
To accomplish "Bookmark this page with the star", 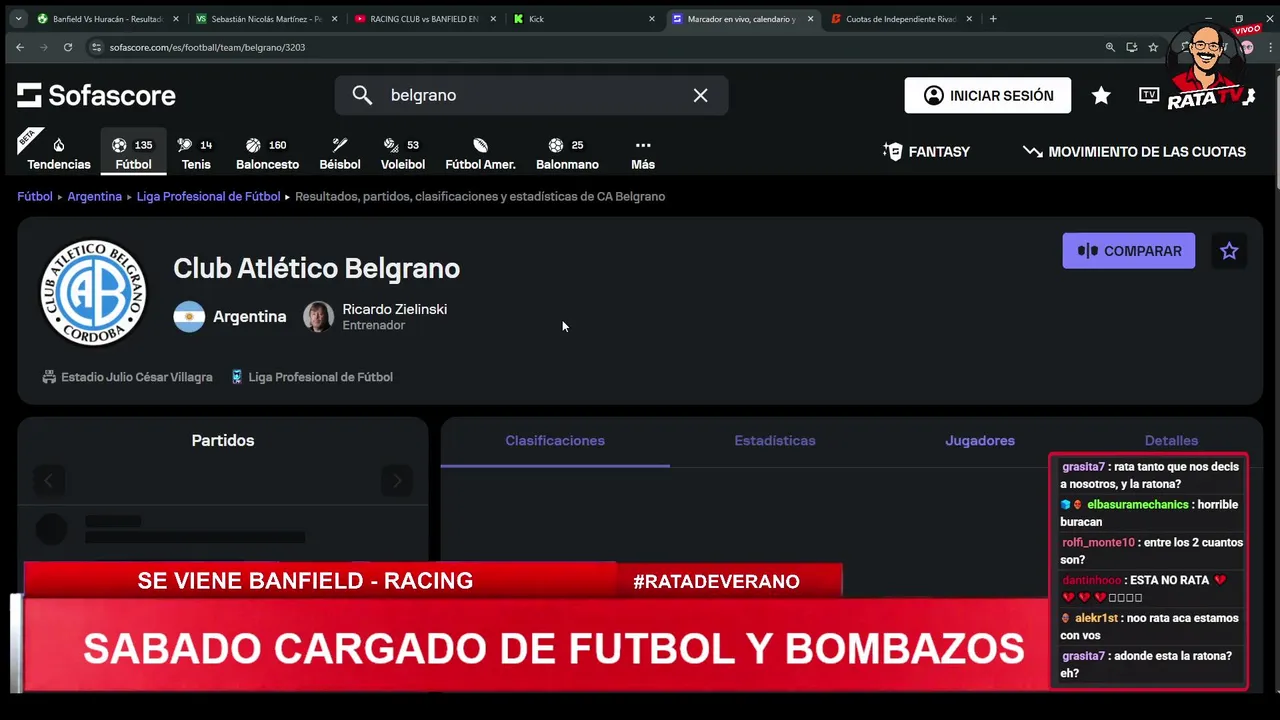I will (1153, 47).
